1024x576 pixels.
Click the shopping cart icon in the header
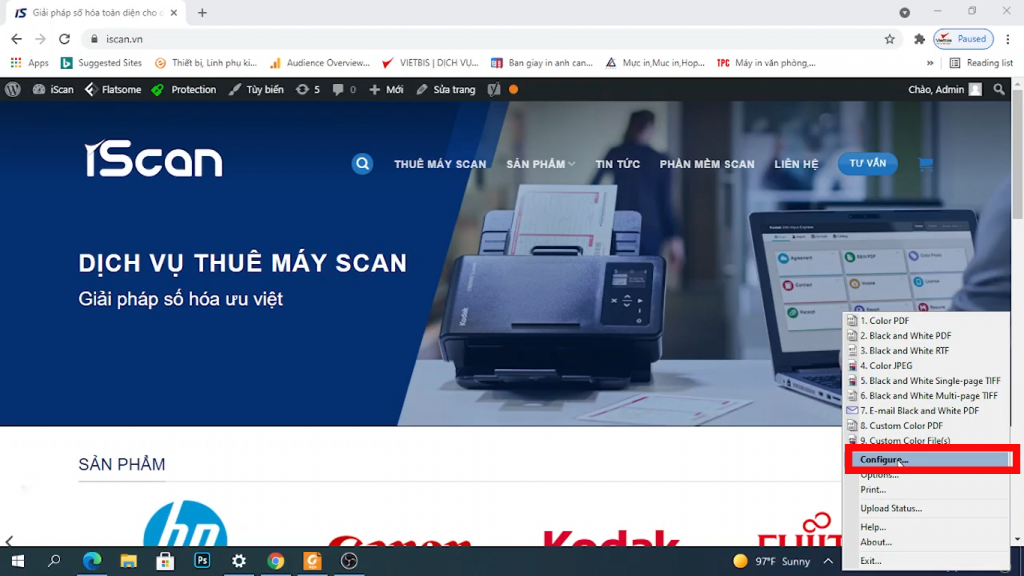click(x=925, y=163)
